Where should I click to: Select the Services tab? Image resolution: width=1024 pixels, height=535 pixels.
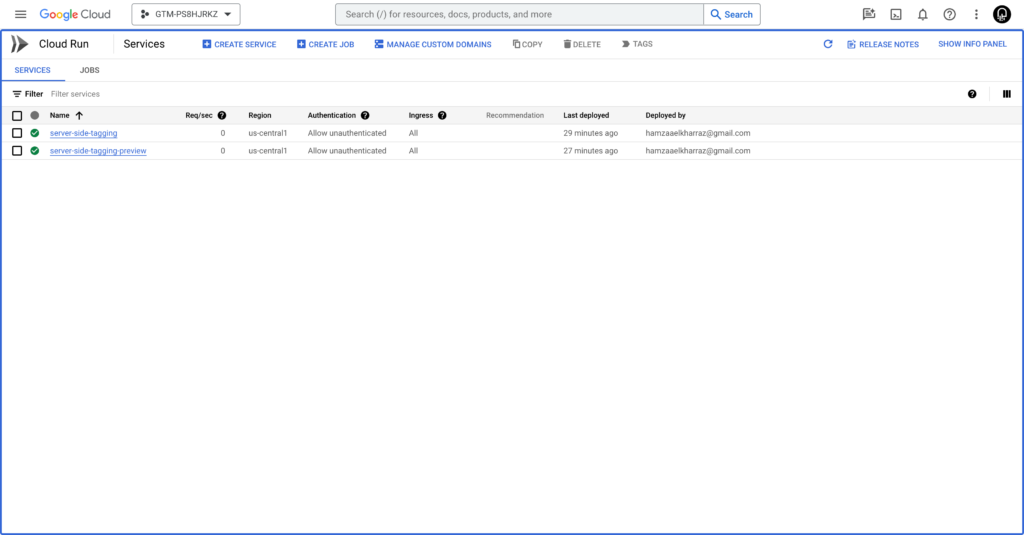32,70
